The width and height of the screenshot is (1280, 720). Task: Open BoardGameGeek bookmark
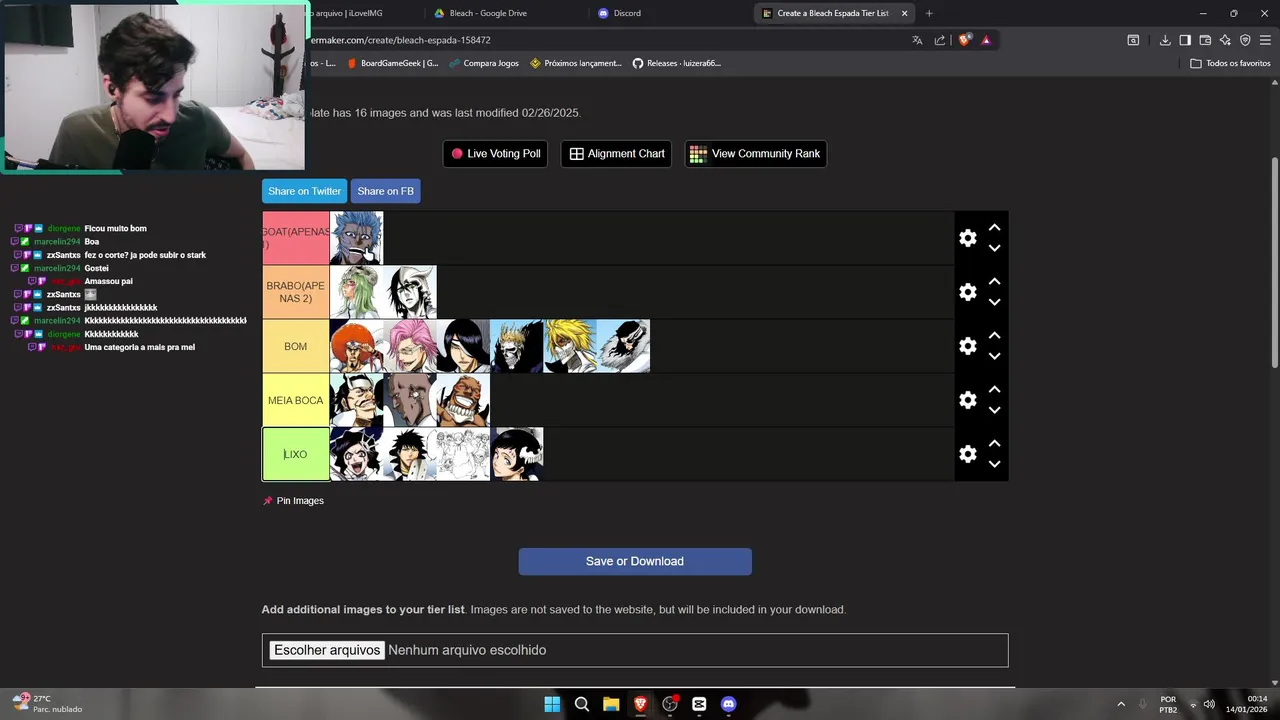click(392, 63)
